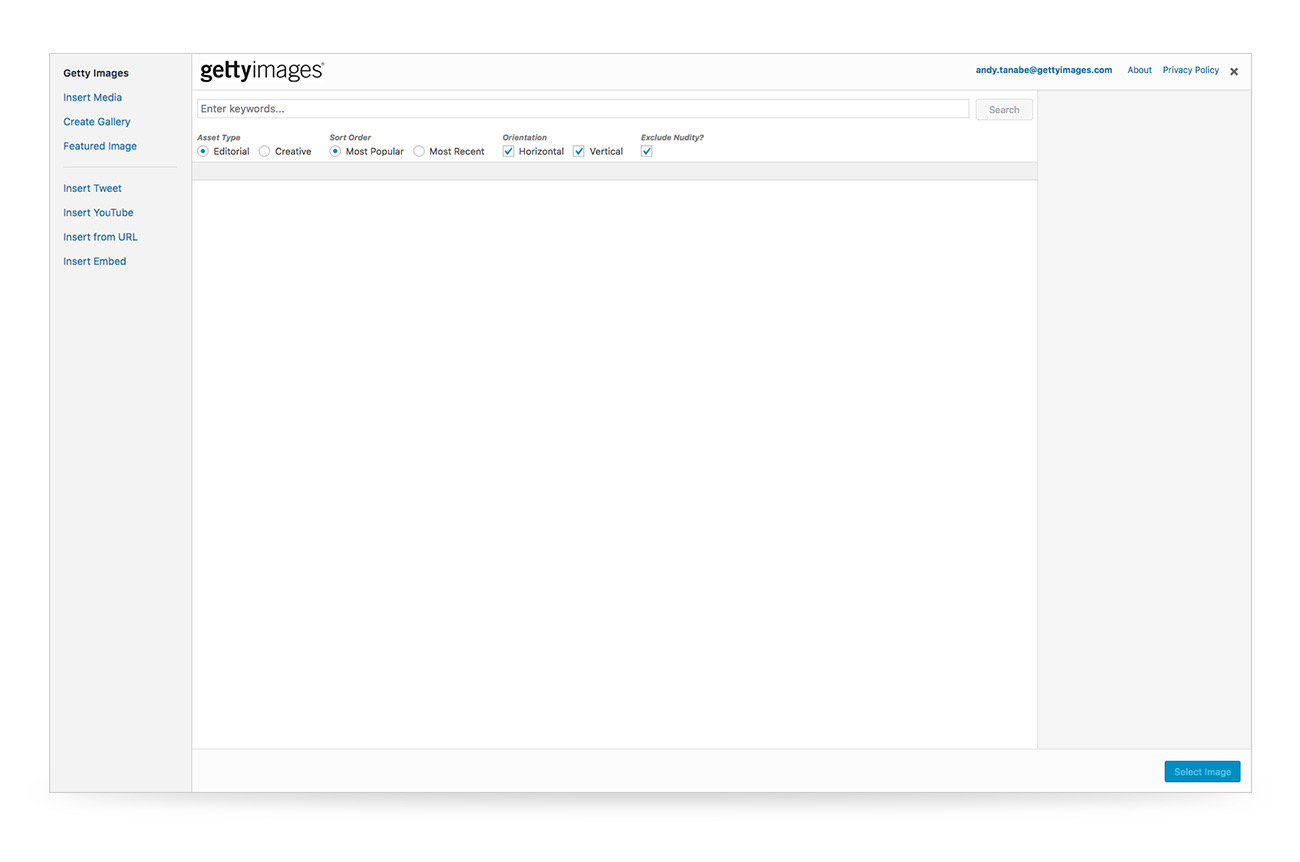Open the Privacy Policy link

pyautogui.click(x=1190, y=70)
